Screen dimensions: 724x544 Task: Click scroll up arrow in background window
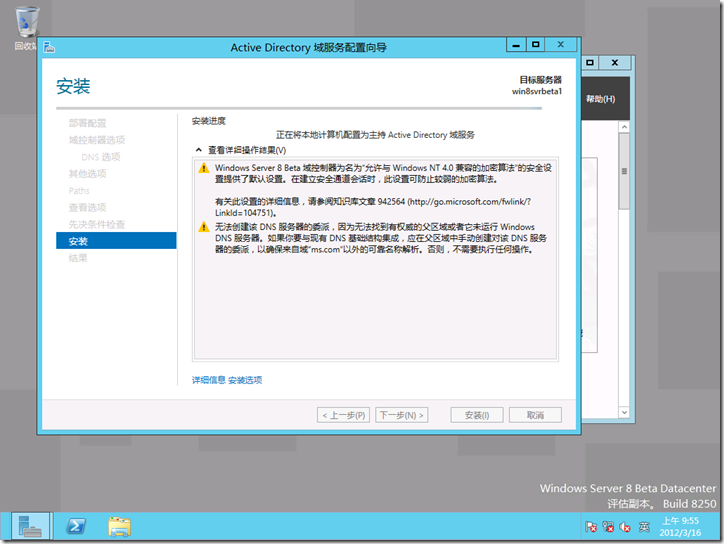[x=624, y=127]
